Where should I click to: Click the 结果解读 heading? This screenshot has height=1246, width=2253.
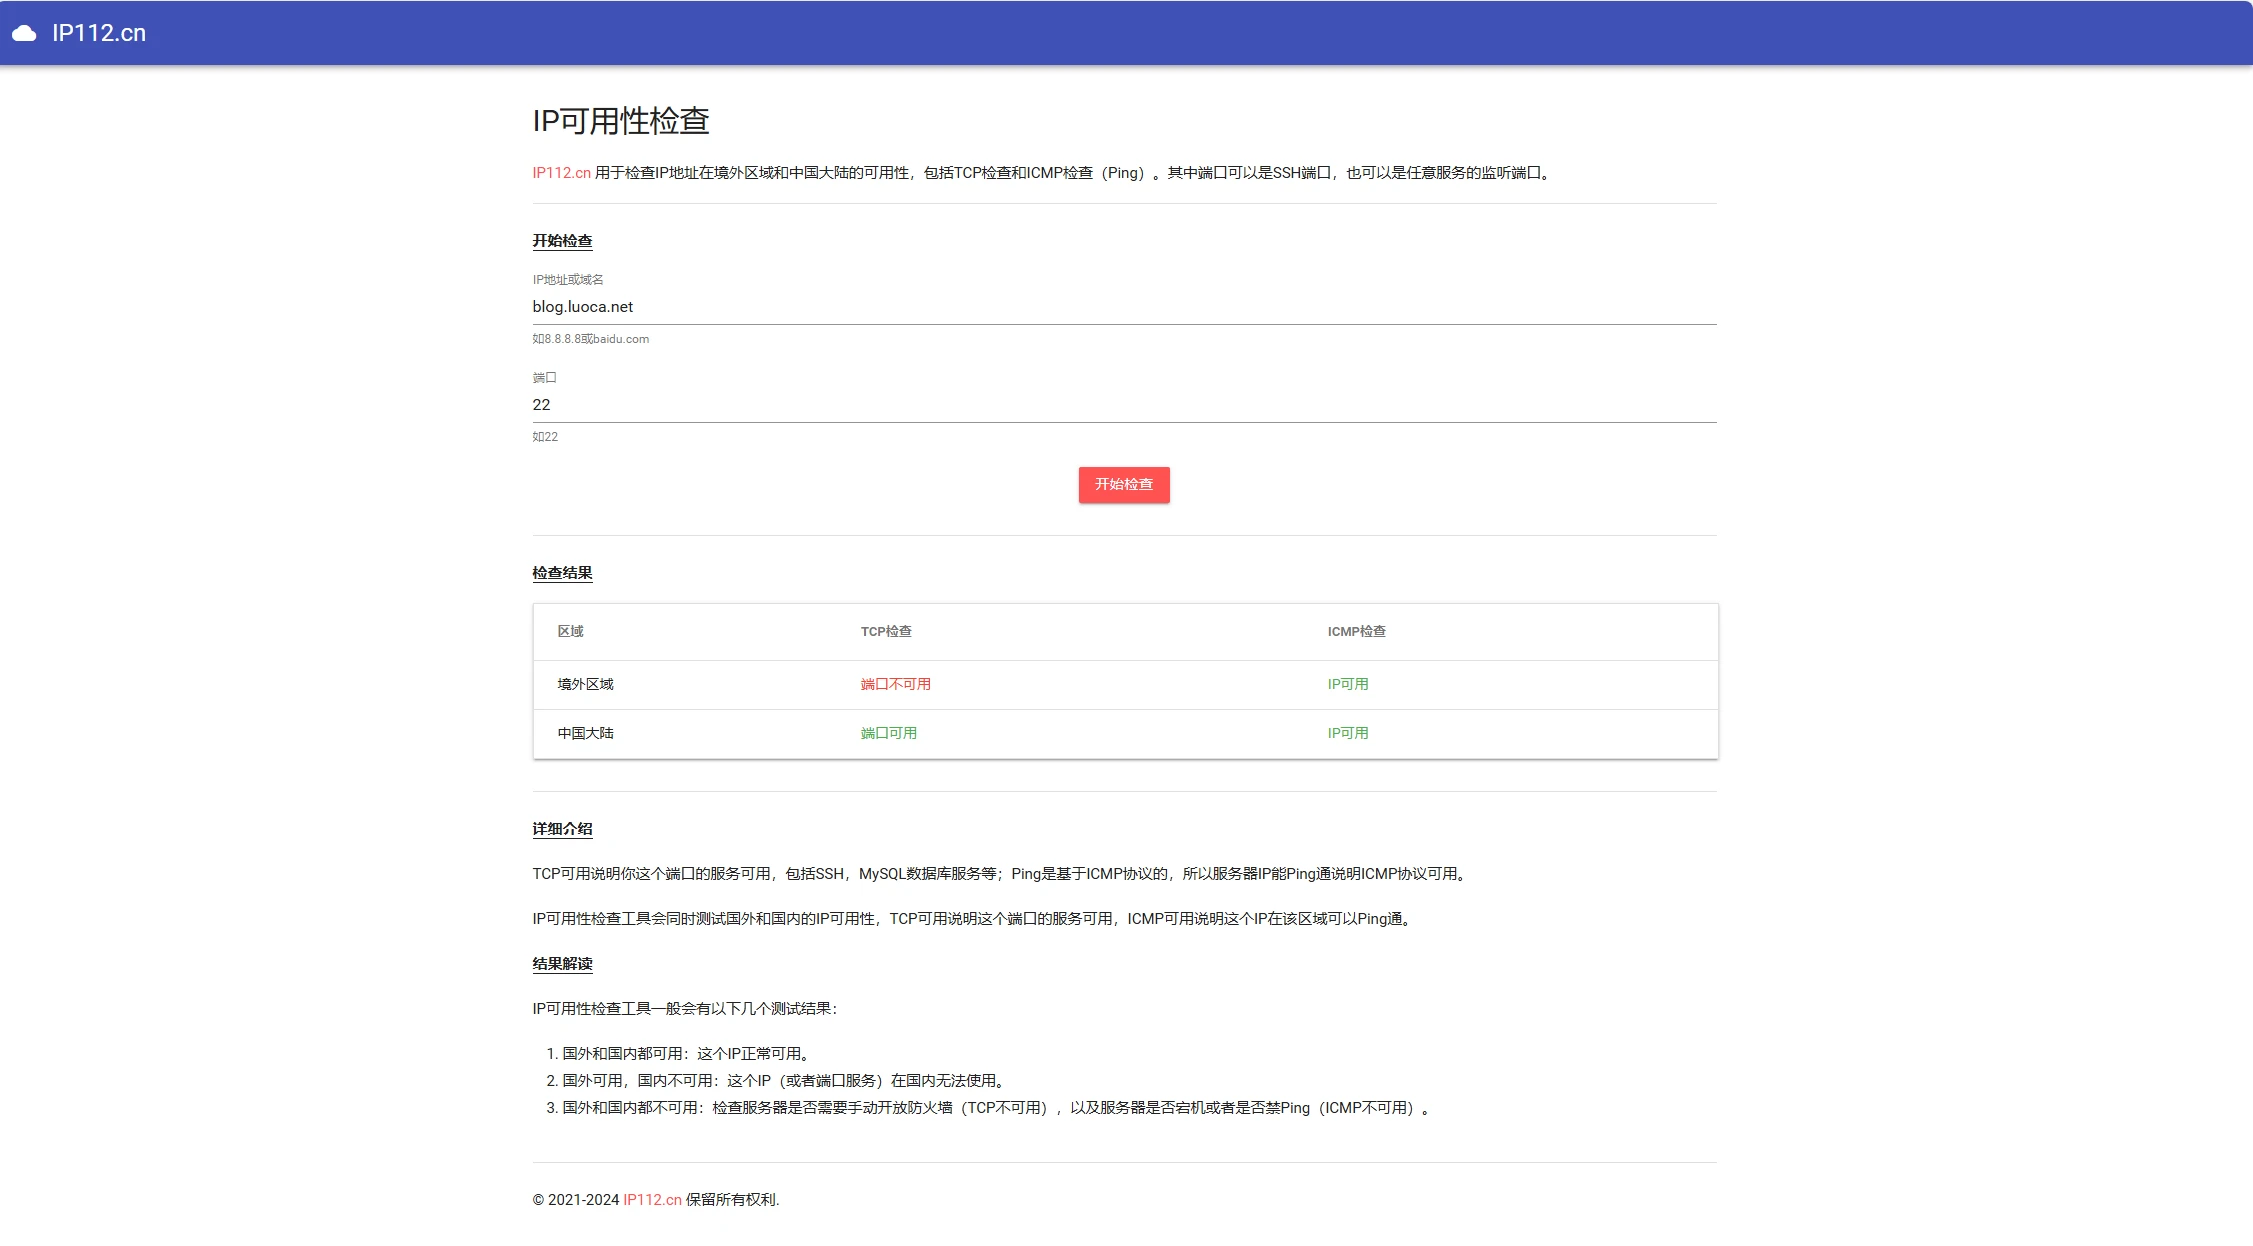pyautogui.click(x=562, y=964)
